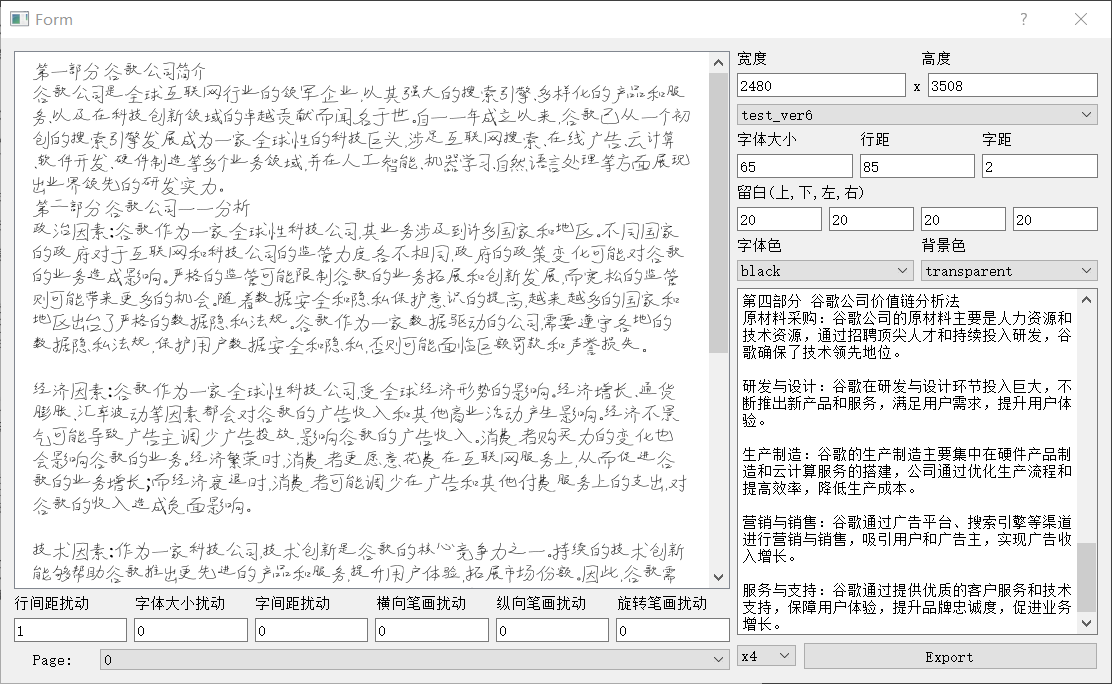Screen dimensions: 1112x684
Task: Click the 宽度 width field showing 2480
Action: [820, 85]
